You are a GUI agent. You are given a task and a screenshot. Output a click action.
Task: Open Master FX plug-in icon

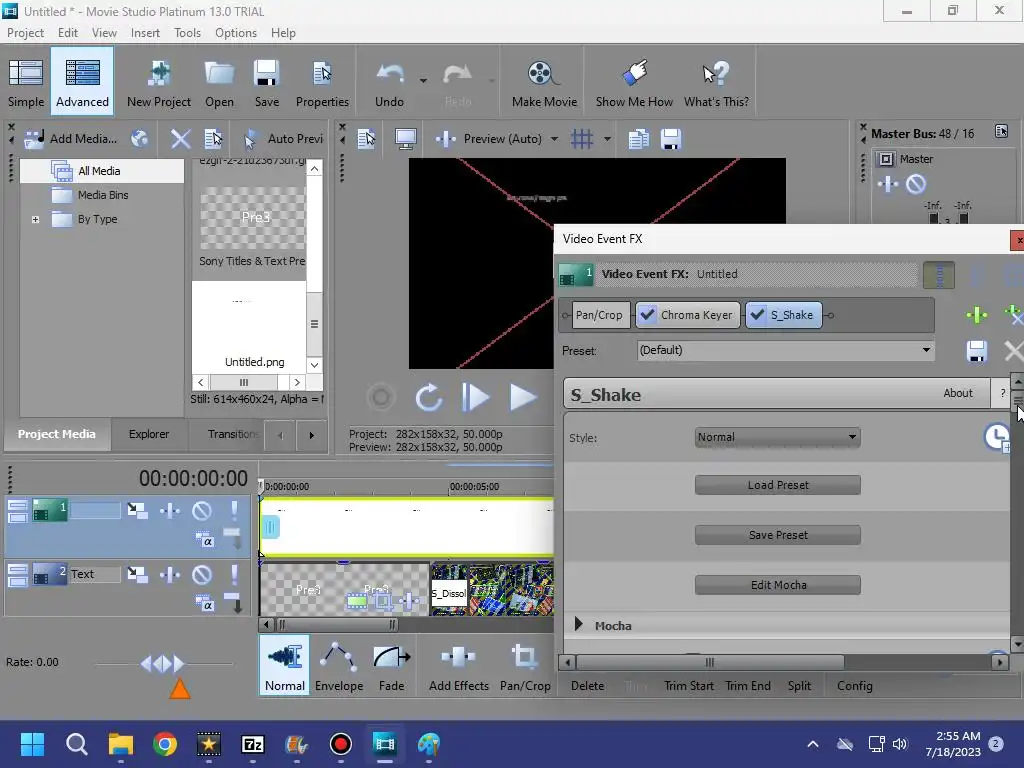coord(888,184)
